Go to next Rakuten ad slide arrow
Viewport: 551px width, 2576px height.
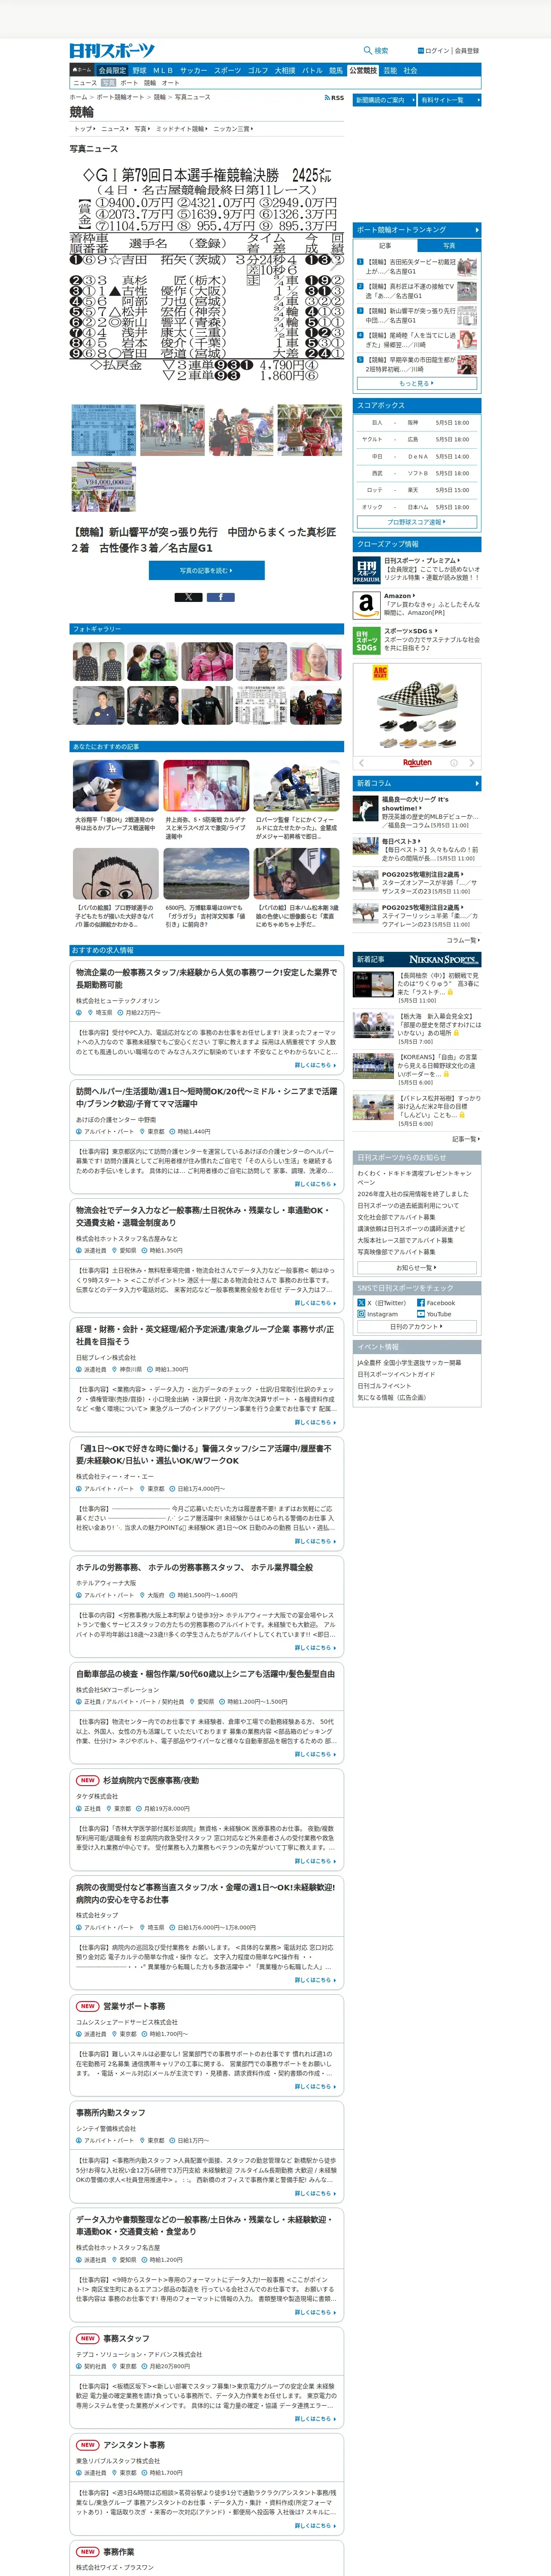click(x=472, y=762)
